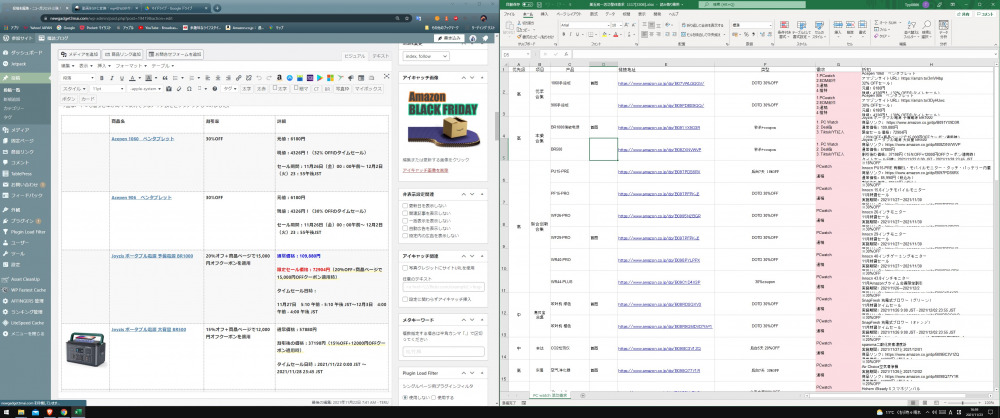
Task: Open the editor help question-mark icon
Action: point(214,89)
